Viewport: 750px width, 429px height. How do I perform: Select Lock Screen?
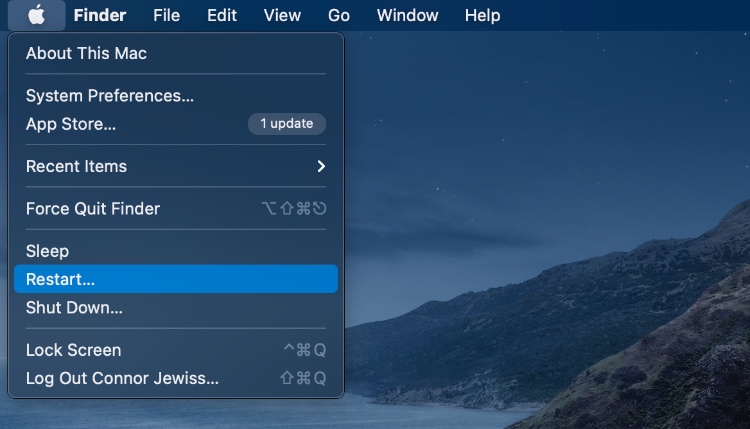(x=176, y=350)
